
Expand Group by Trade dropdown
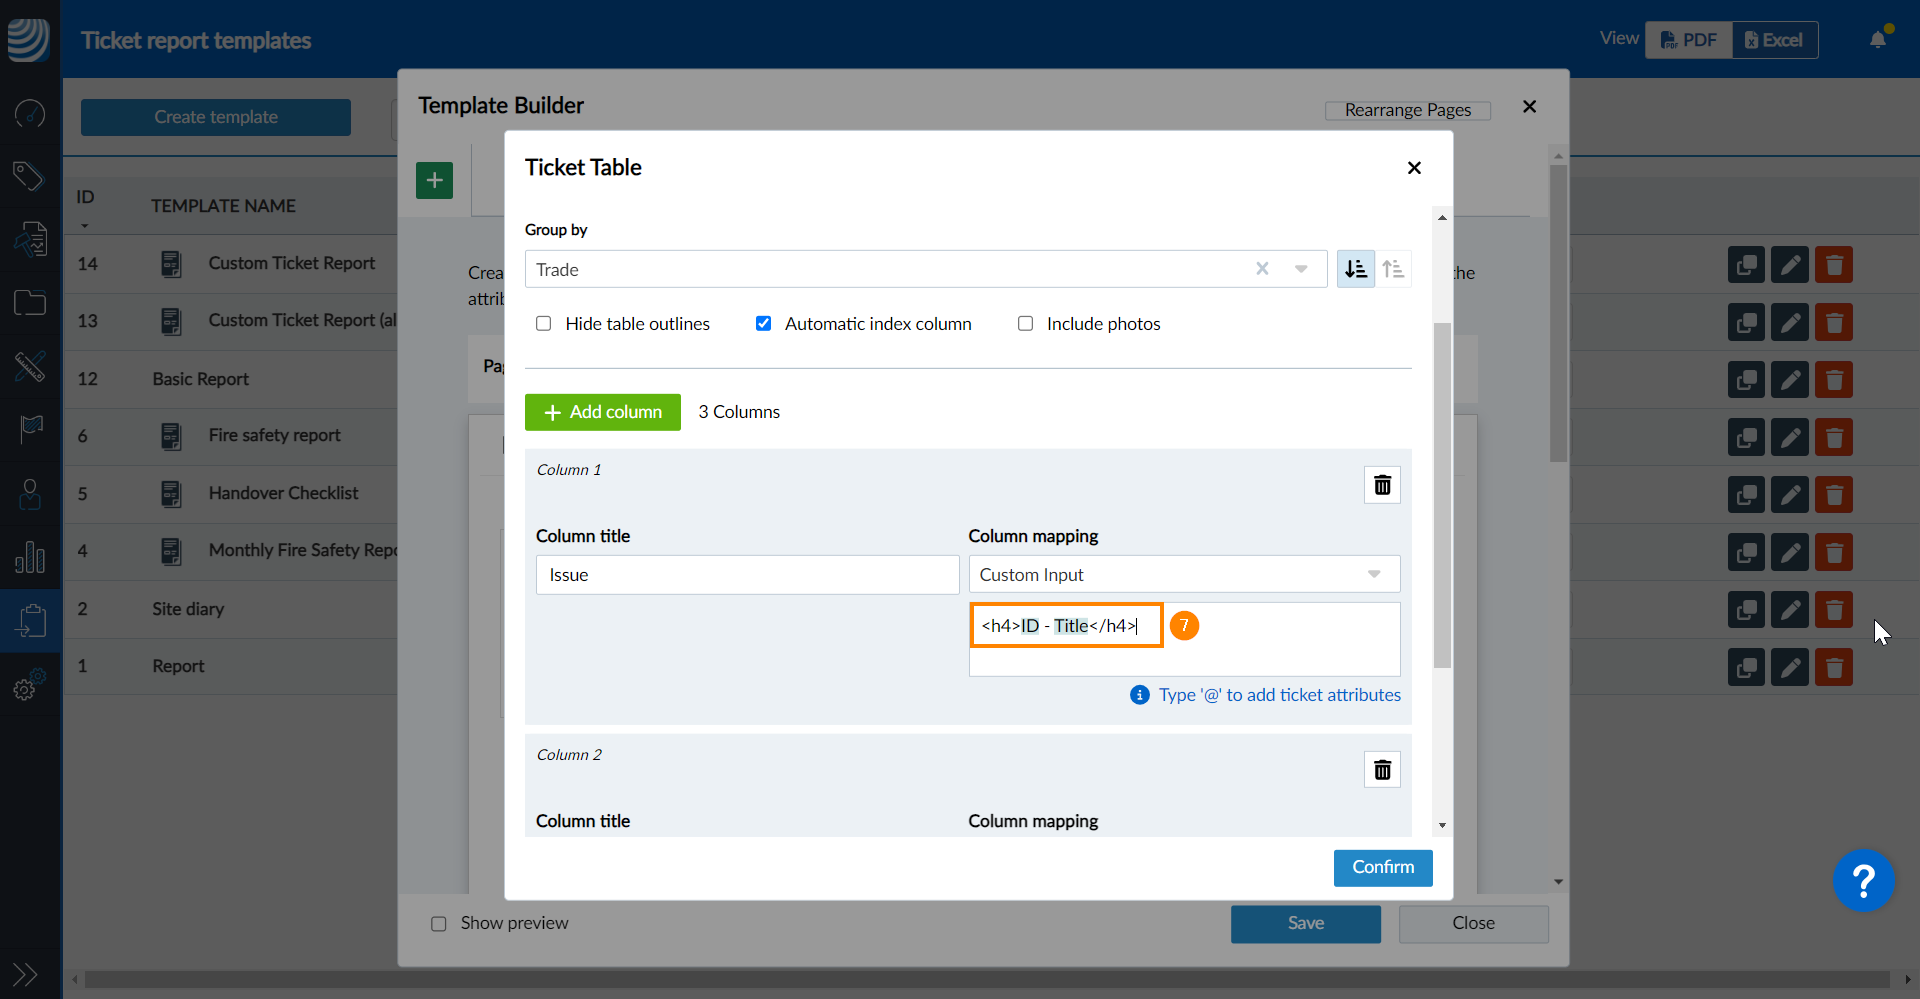(1301, 269)
